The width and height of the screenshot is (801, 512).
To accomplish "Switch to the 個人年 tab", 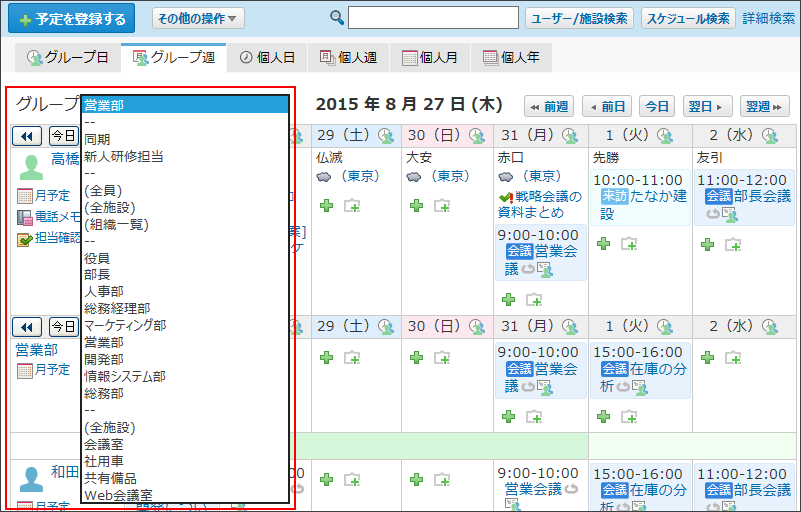I will 511,57.
